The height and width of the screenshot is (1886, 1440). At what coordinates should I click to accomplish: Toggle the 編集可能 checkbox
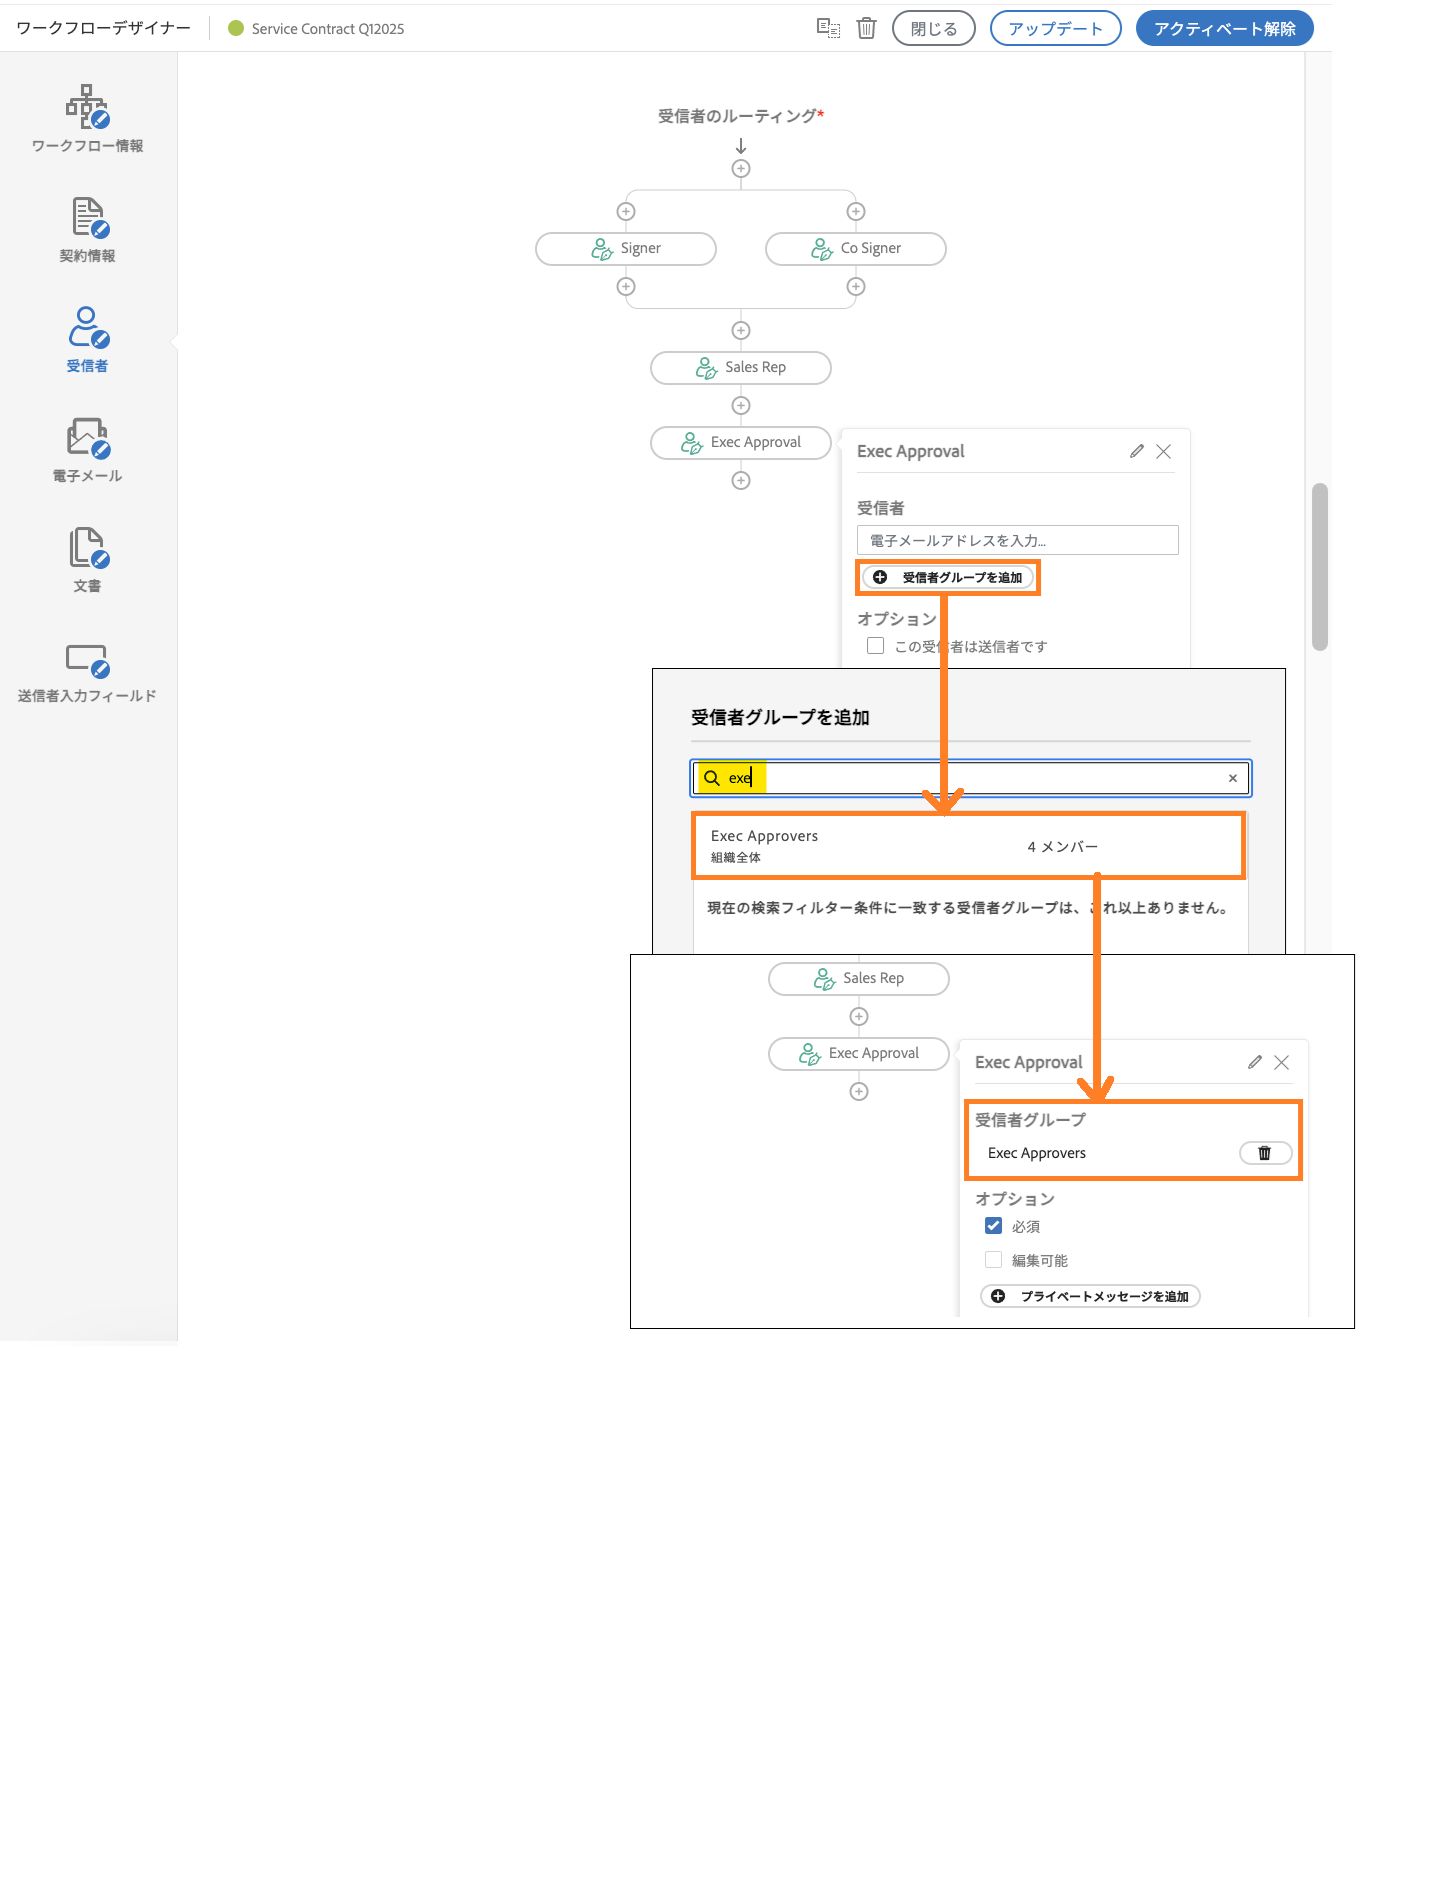(994, 1260)
